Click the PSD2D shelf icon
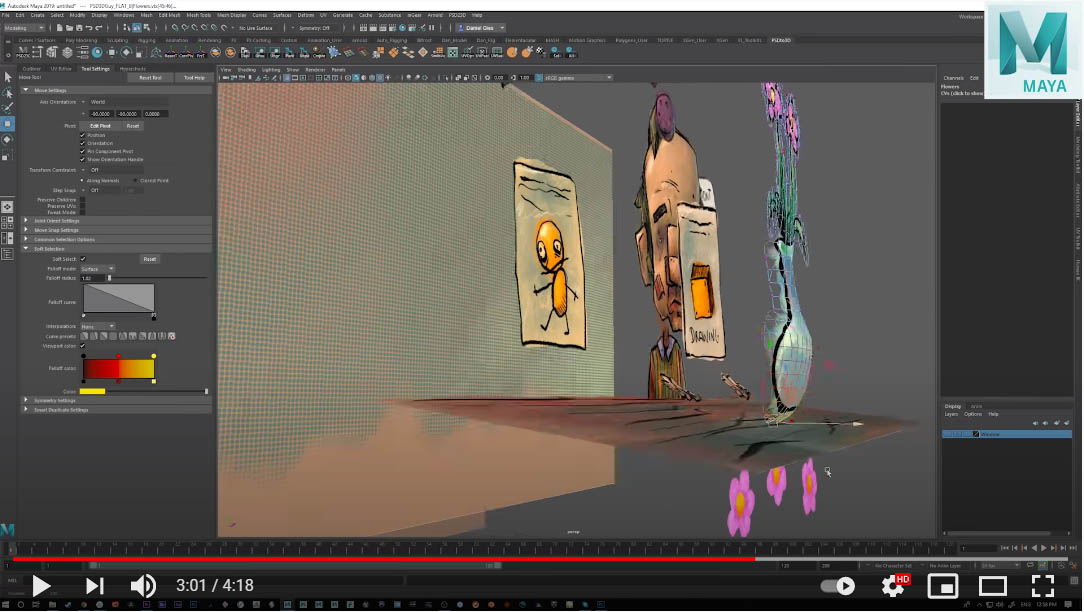The width and height of the screenshot is (1084, 612). (x=23, y=53)
